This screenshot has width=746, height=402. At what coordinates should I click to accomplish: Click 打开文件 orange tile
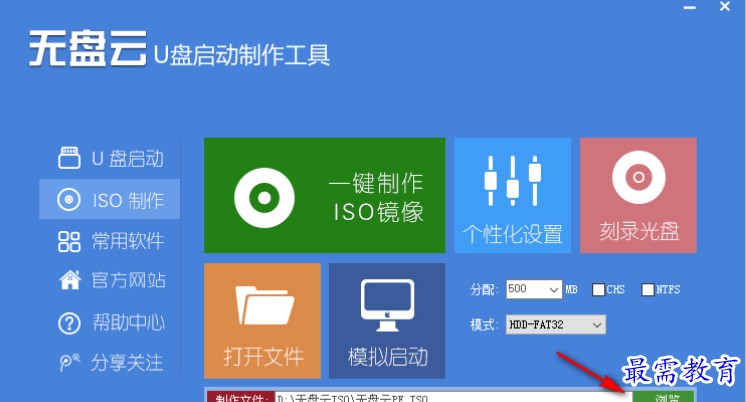pos(262,321)
